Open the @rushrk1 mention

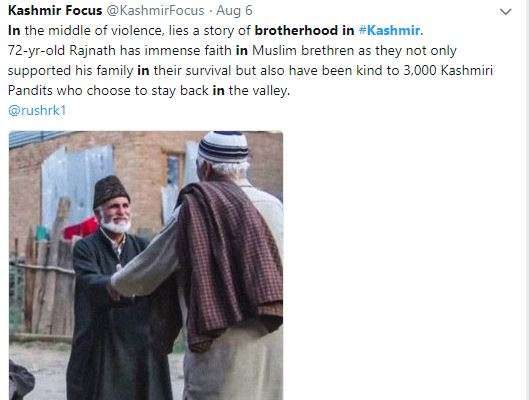37,110
